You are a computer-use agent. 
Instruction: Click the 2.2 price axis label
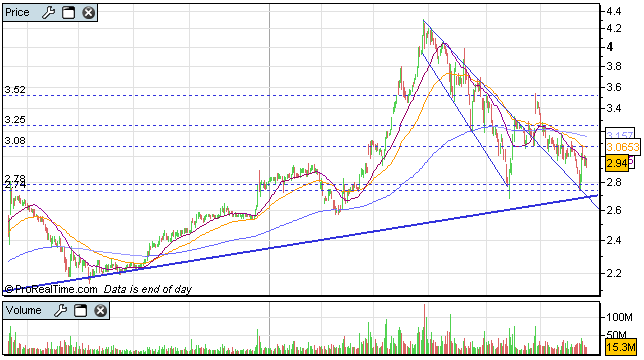(x=614, y=273)
